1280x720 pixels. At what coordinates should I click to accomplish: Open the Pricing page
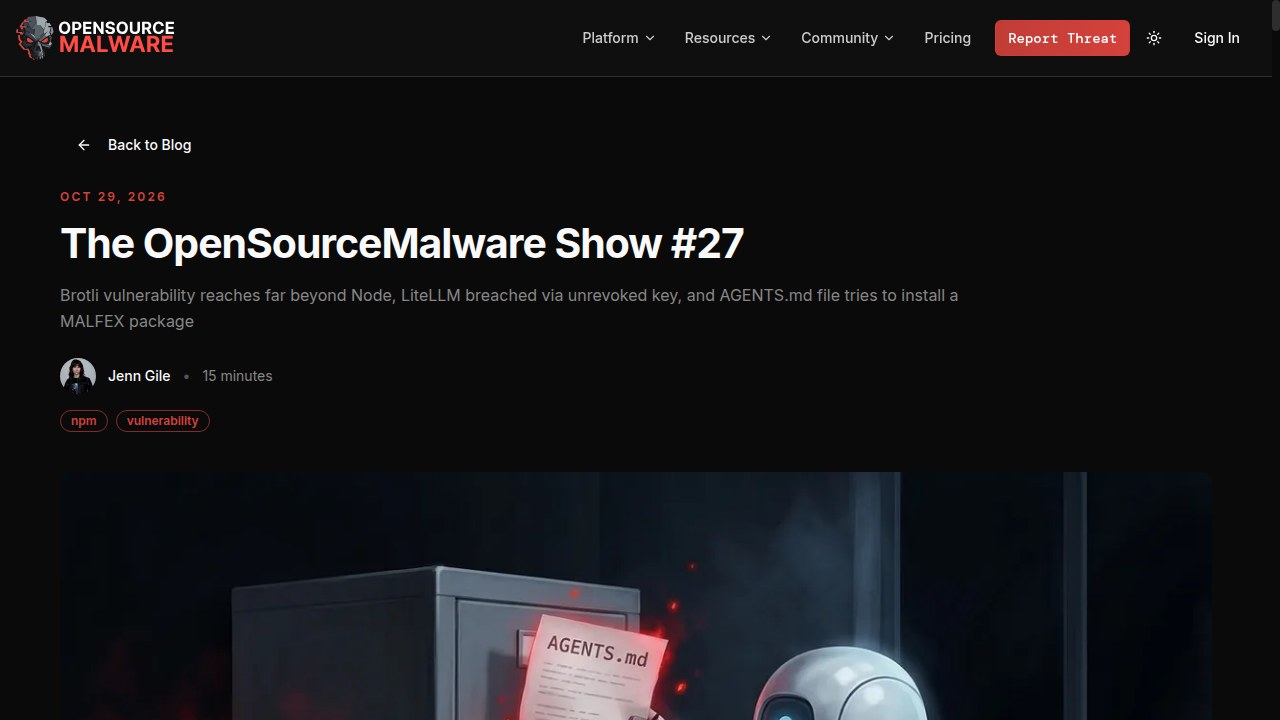[947, 38]
